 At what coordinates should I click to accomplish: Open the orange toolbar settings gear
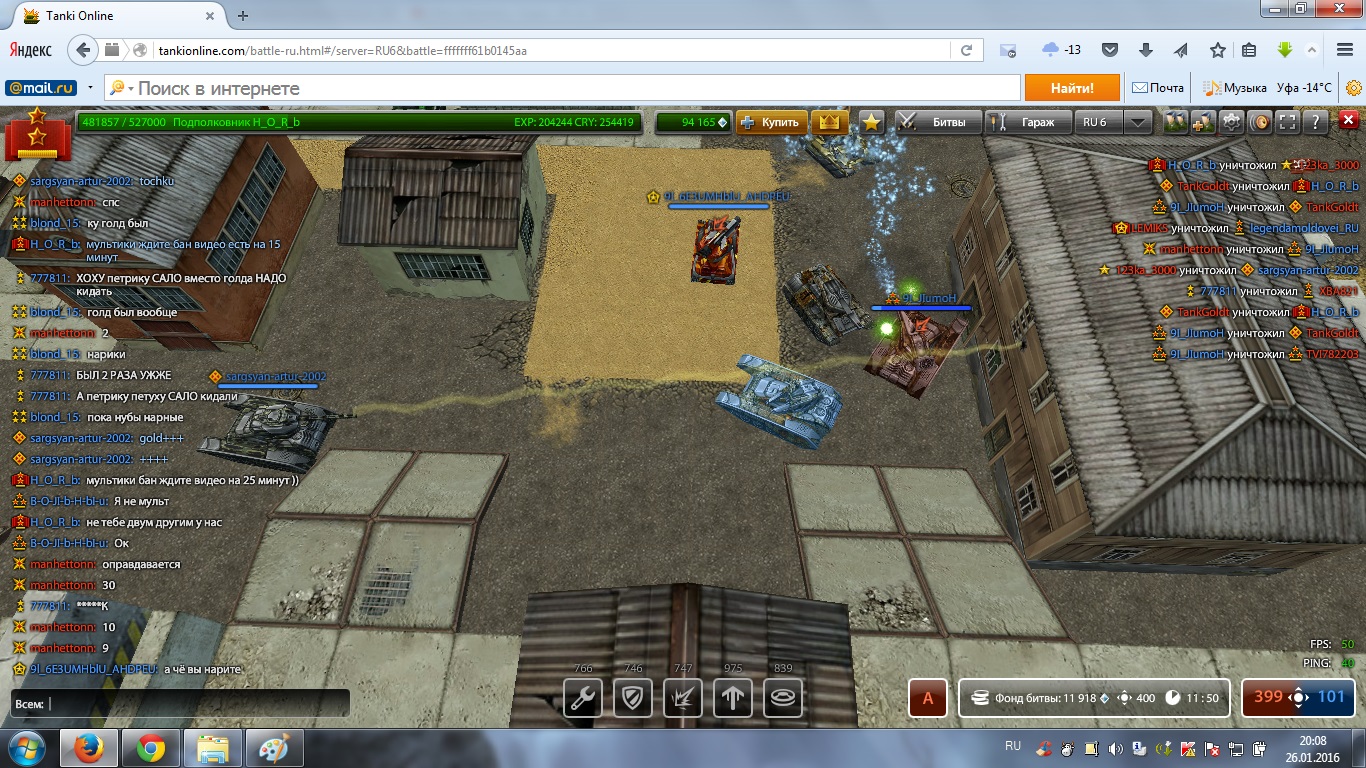pos(1353,88)
